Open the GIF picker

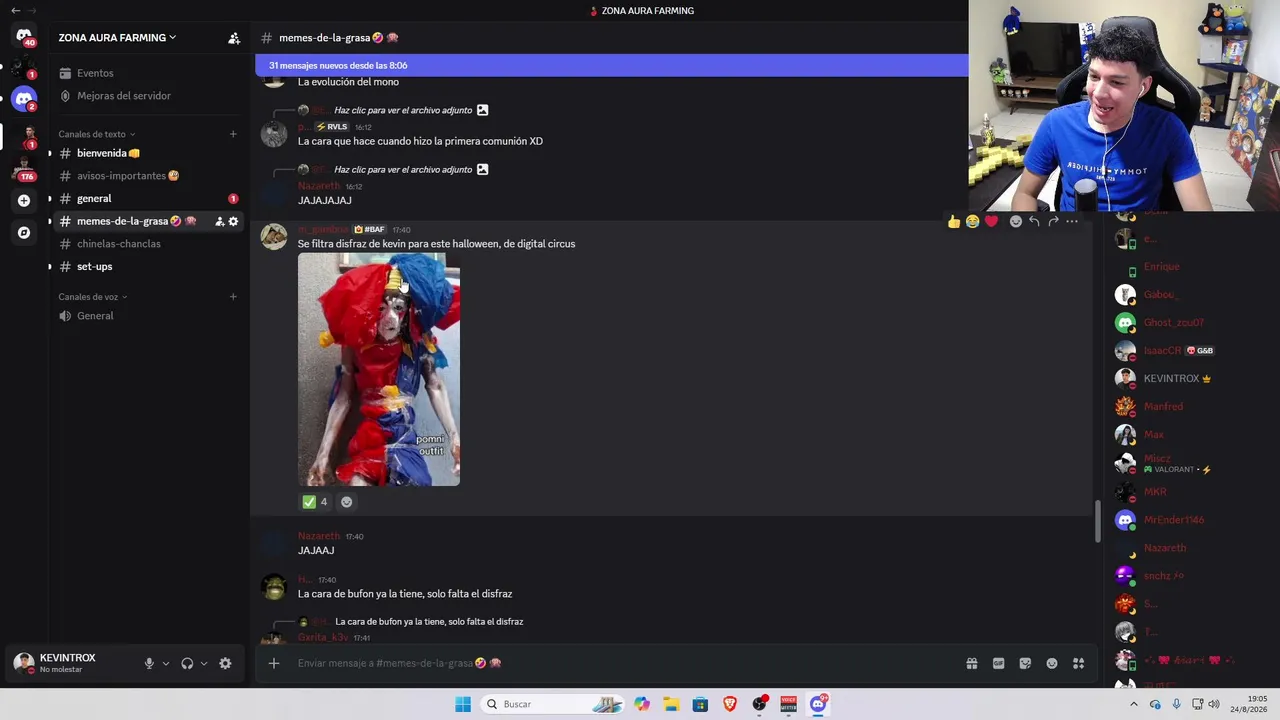(x=998, y=663)
